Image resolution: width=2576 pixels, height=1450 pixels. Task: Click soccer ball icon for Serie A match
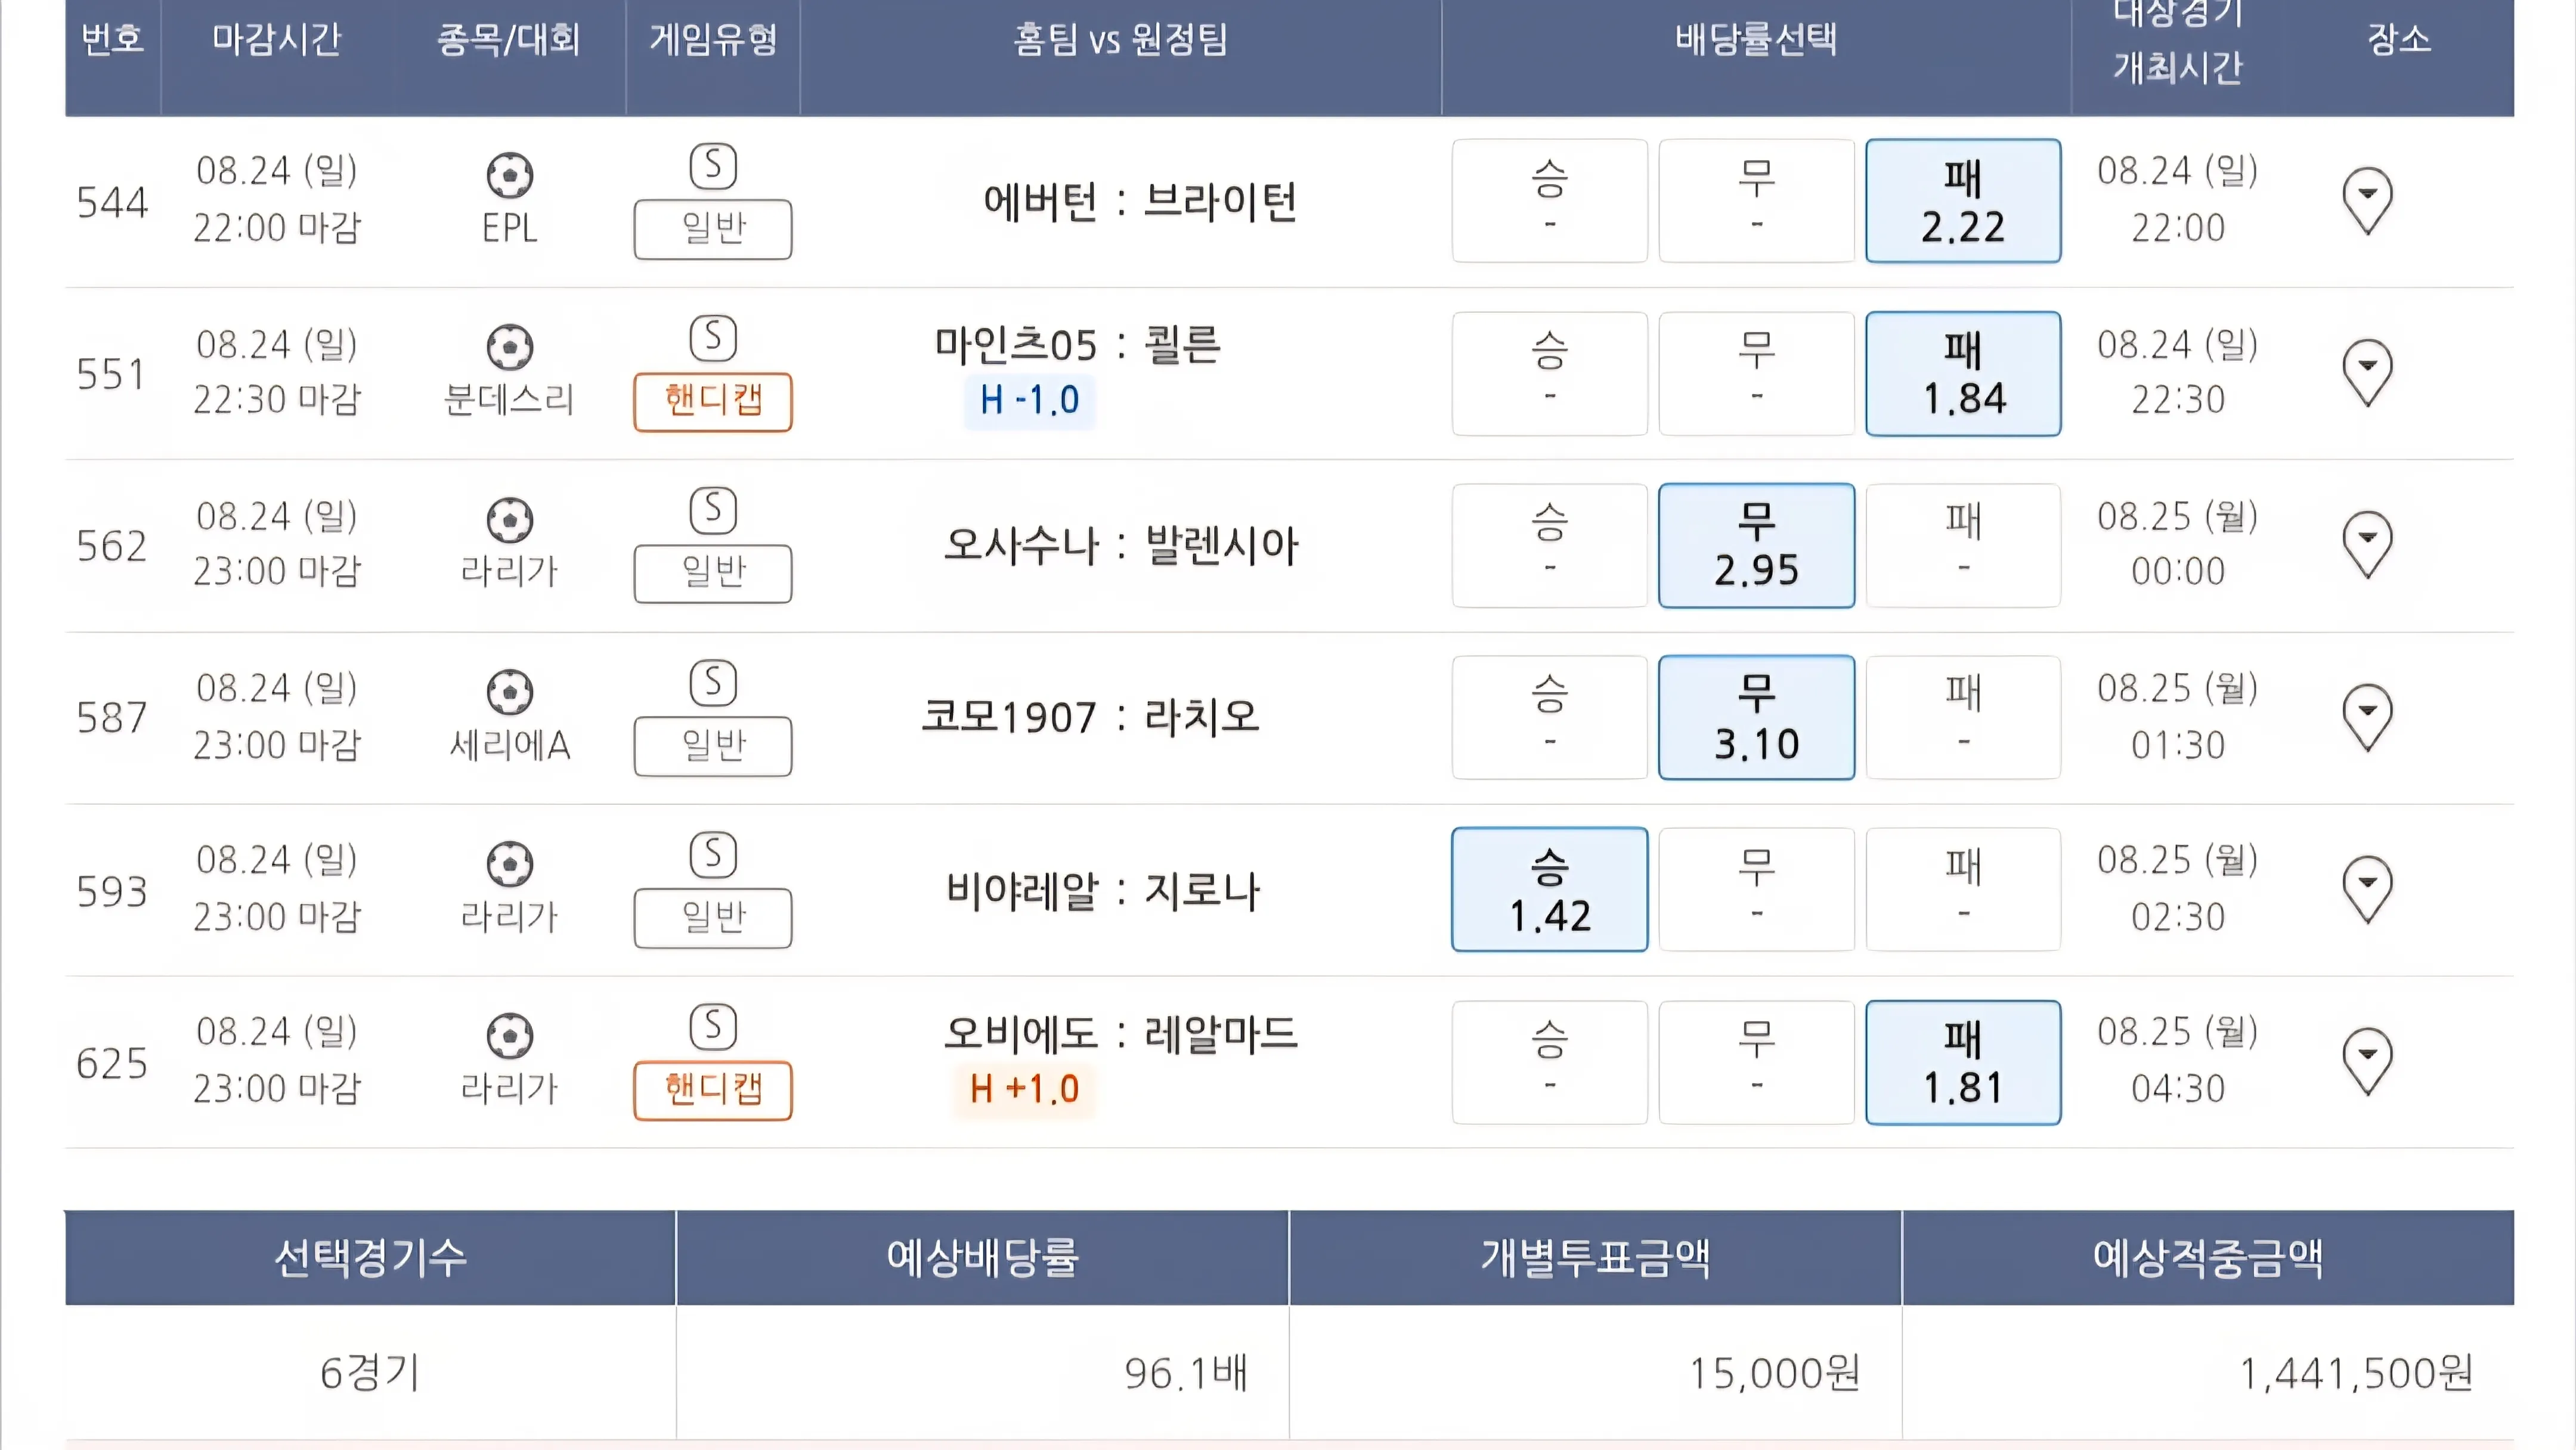510,692
